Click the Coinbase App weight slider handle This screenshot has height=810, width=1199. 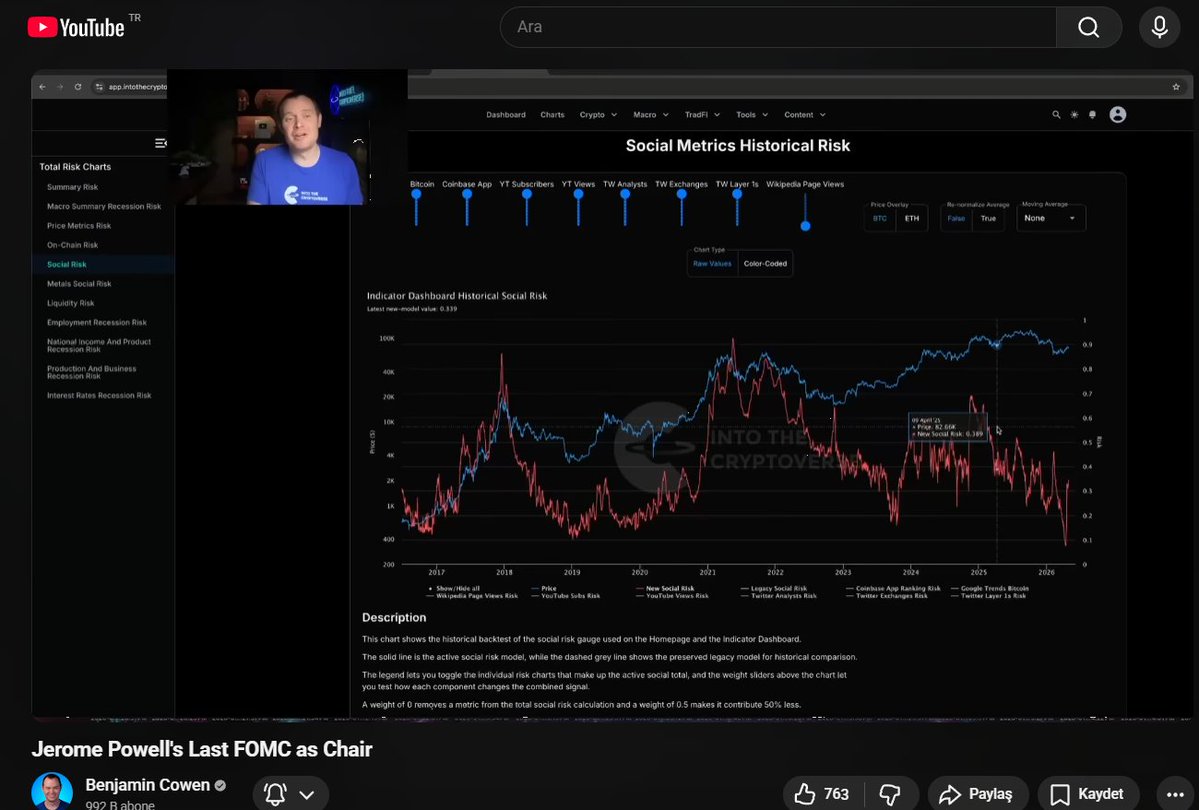pyautogui.click(x=466, y=194)
